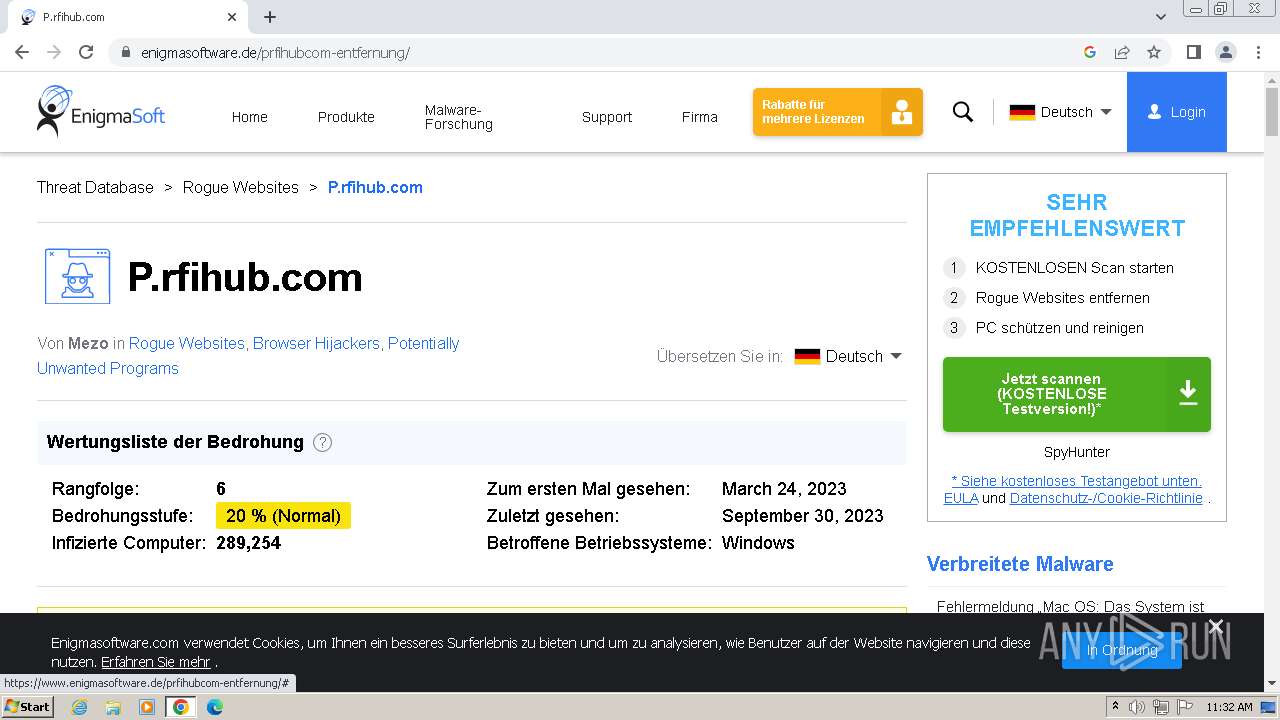
Task: Open Datenschutz-/Cookie-Richtlinie link
Action: point(1106,498)
